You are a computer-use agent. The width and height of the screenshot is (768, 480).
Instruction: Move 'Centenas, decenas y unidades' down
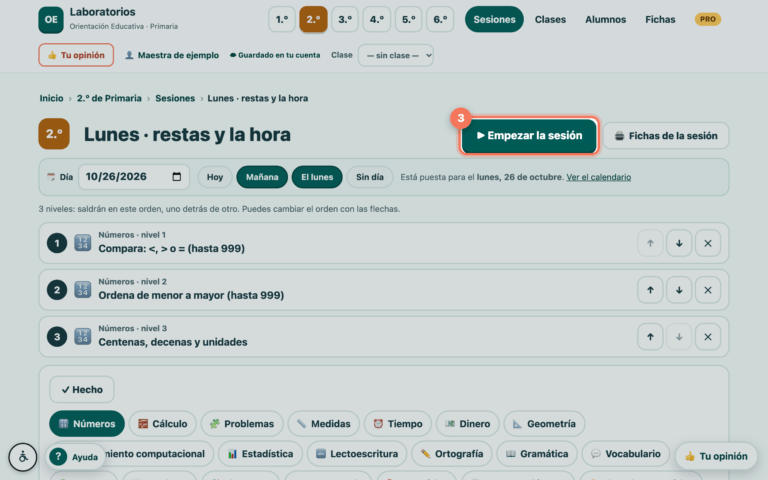click(679, 337)
